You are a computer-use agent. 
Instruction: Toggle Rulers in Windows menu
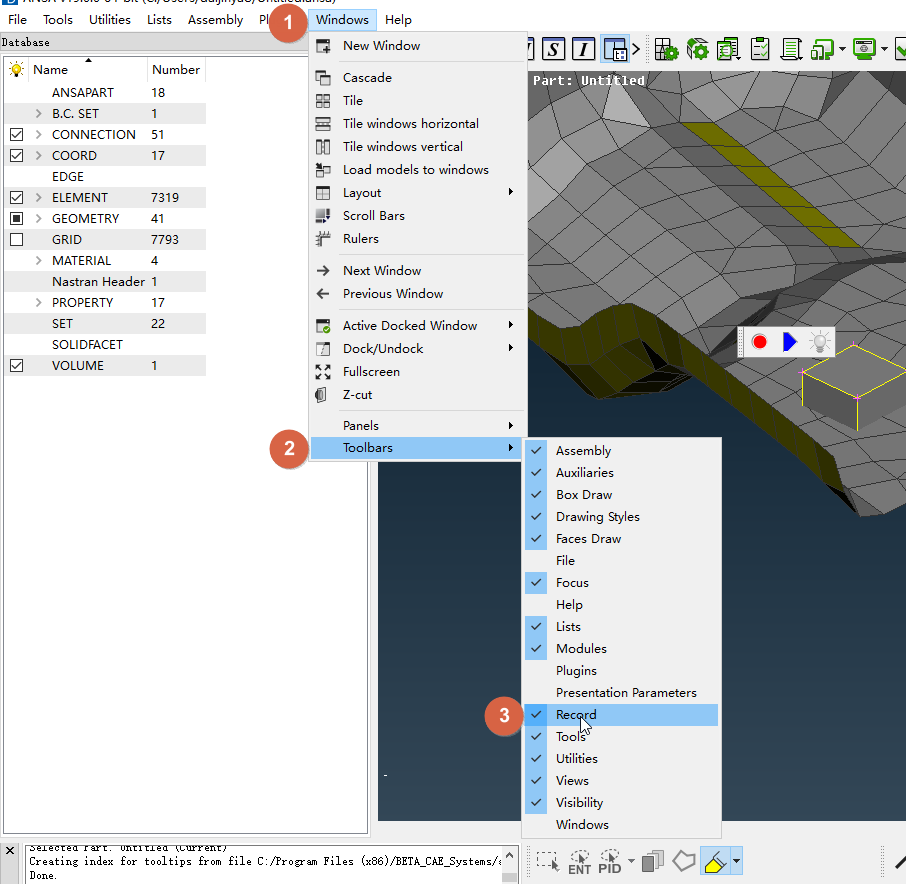[418, 239]
